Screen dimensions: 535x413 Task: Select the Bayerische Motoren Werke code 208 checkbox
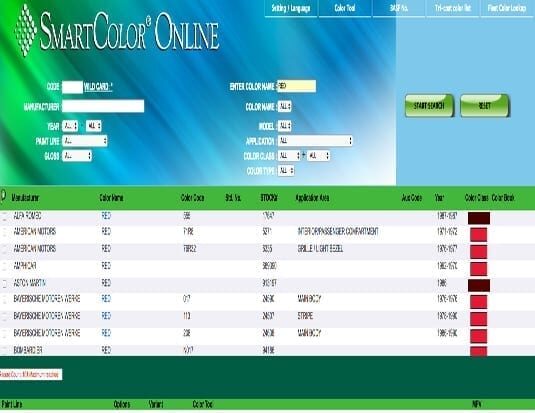point(5,333)
